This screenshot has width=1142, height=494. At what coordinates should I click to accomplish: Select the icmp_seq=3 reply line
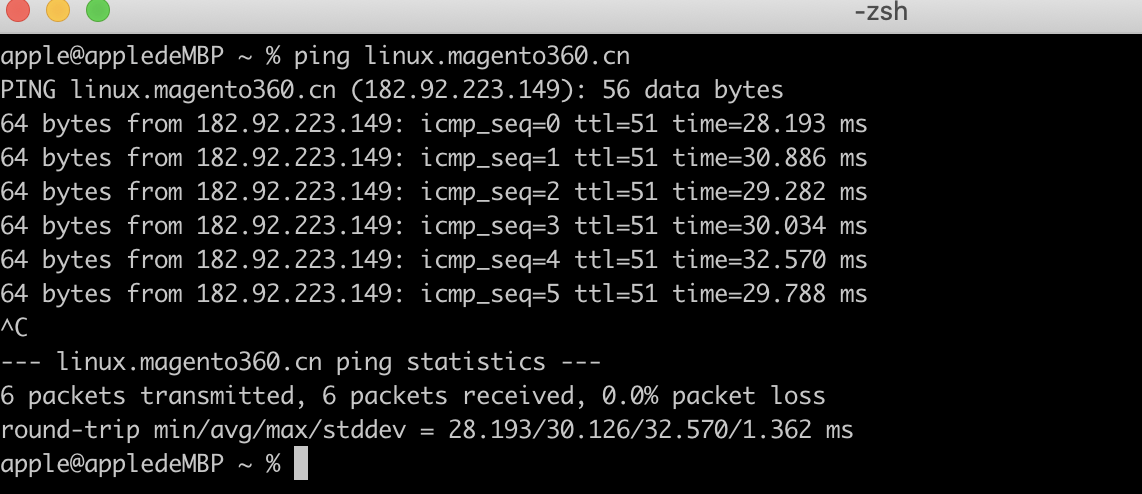click(x=433, y=226)
